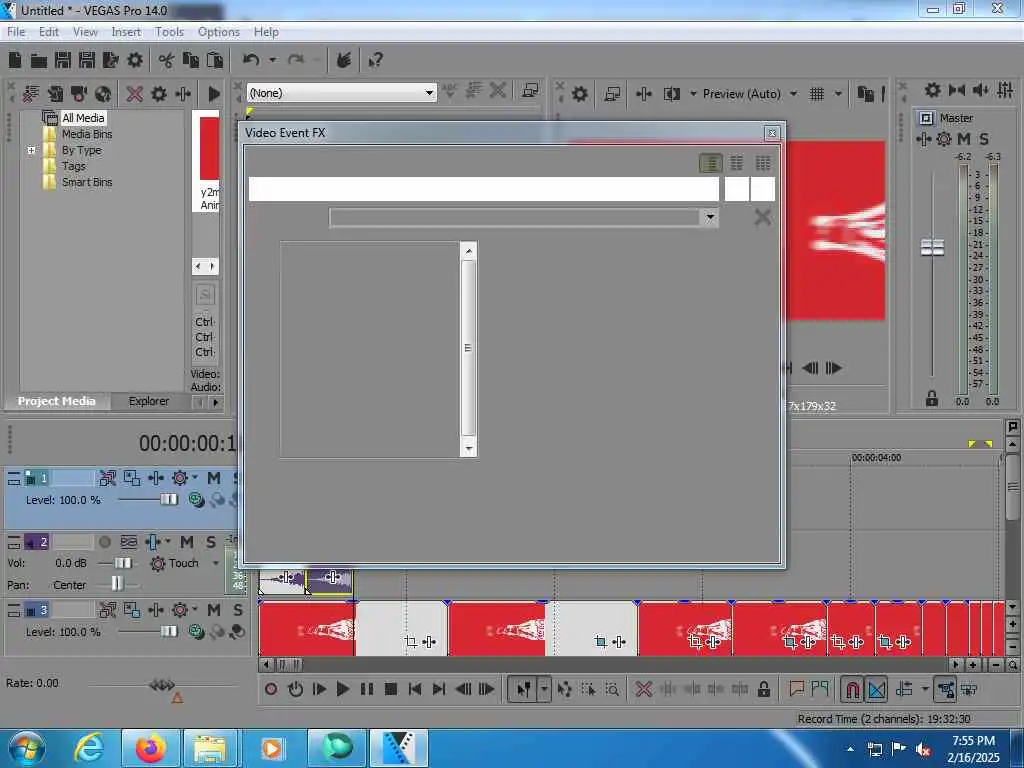Viewport: 1024px width, 768px height.
Task: Click Pause in the transport bar
Action: [366, 689]
